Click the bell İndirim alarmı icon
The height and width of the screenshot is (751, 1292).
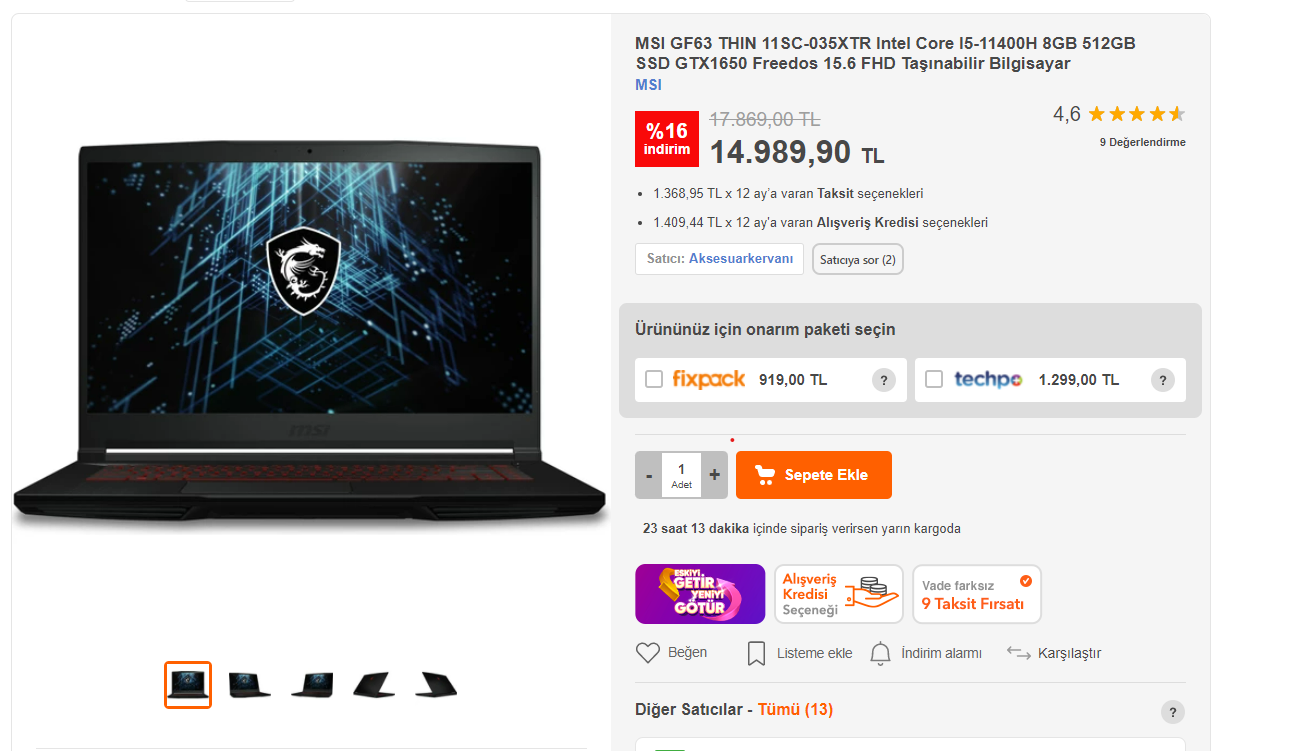(880, 654)
